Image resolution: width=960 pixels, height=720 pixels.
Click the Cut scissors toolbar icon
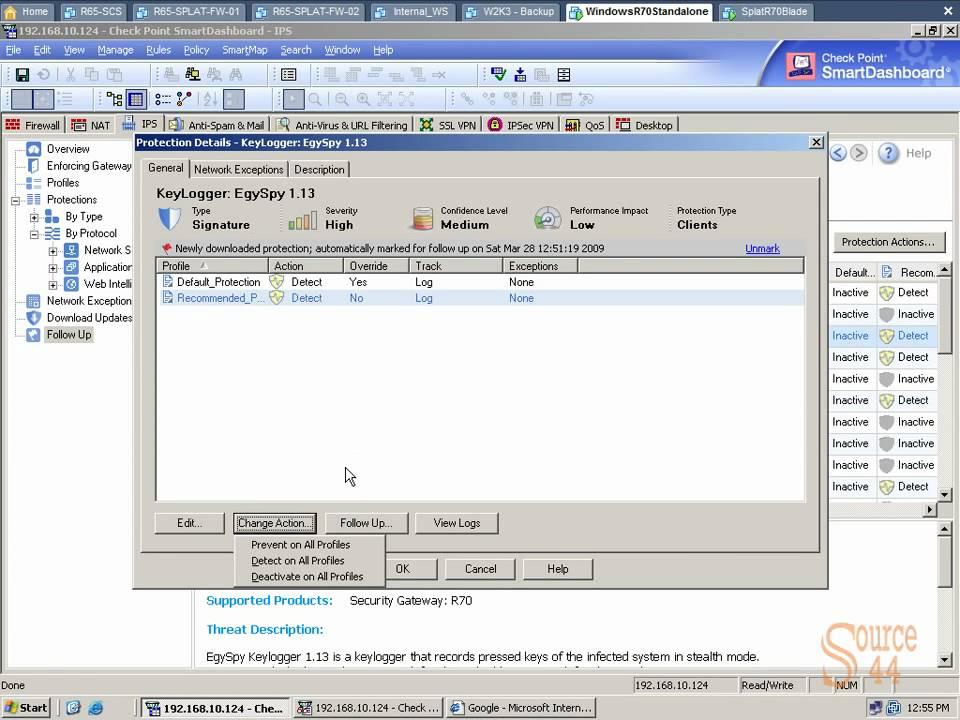(x=70, y=75)
